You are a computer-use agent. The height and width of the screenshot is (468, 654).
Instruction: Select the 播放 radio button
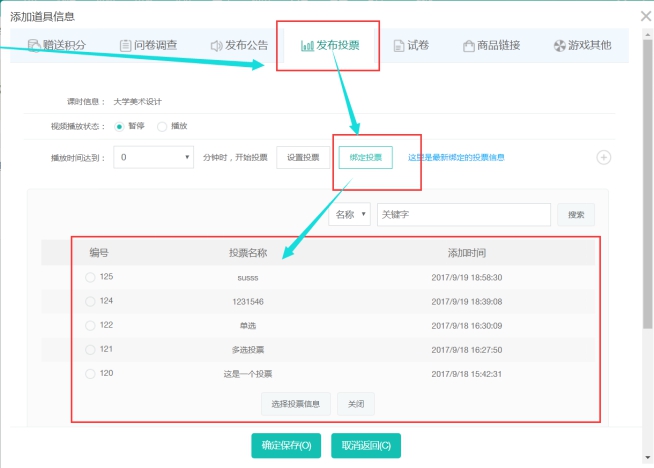tap(162, 126)
